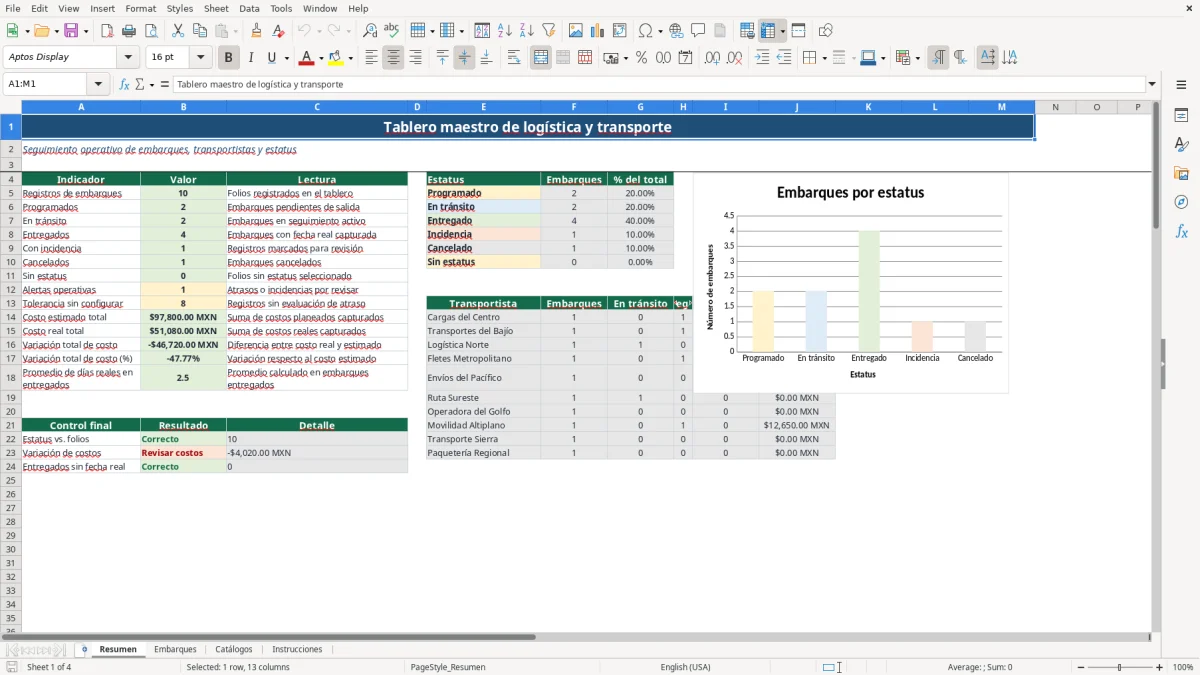Click the Print icon
The width and height of the screenshot is (1200, 675).
[129, 31]
